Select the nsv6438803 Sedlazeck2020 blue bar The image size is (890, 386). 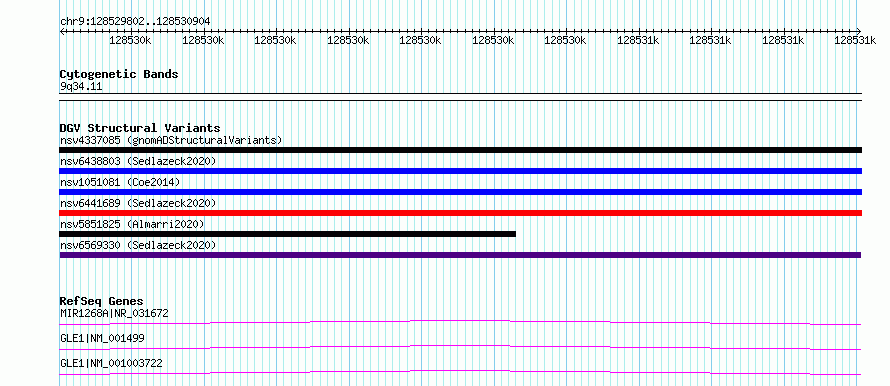pyautogui.click(x=460, y=171)
